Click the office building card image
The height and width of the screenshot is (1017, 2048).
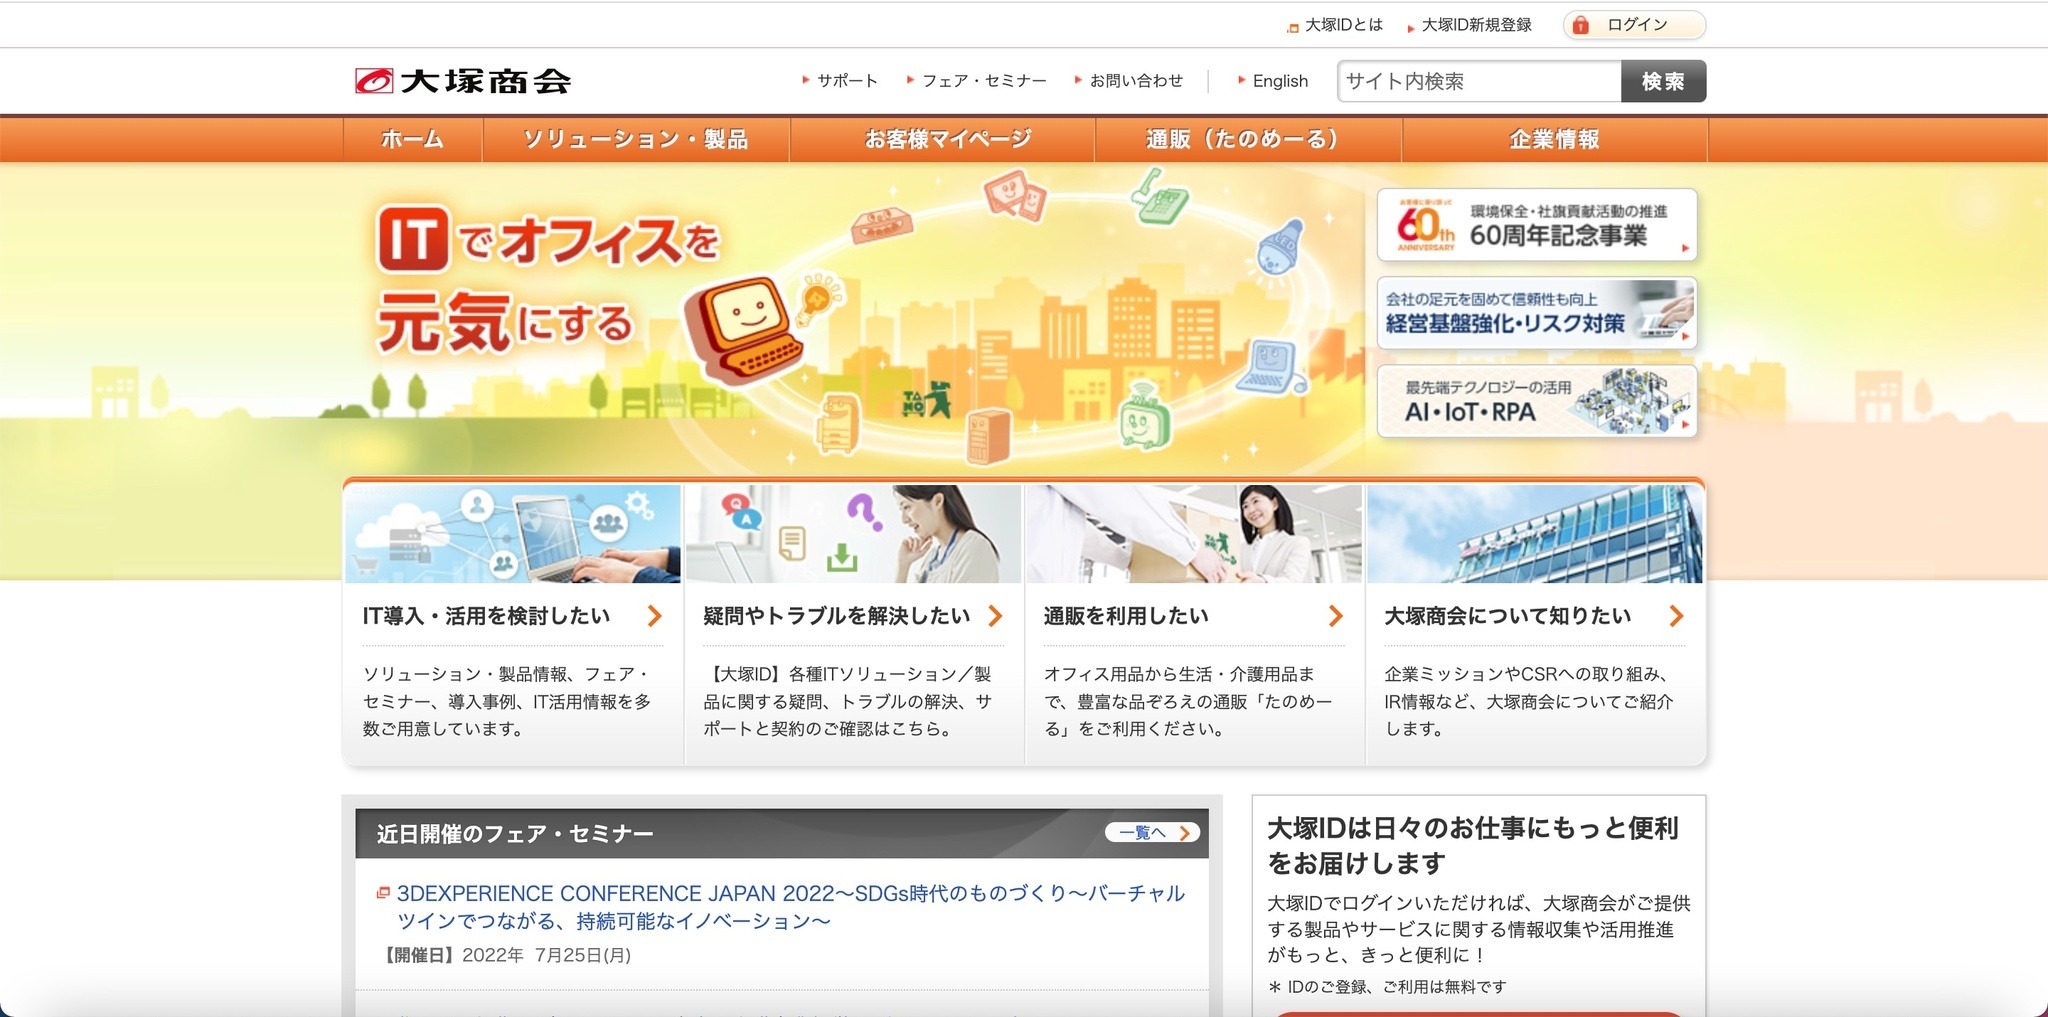click(1535, 534)
